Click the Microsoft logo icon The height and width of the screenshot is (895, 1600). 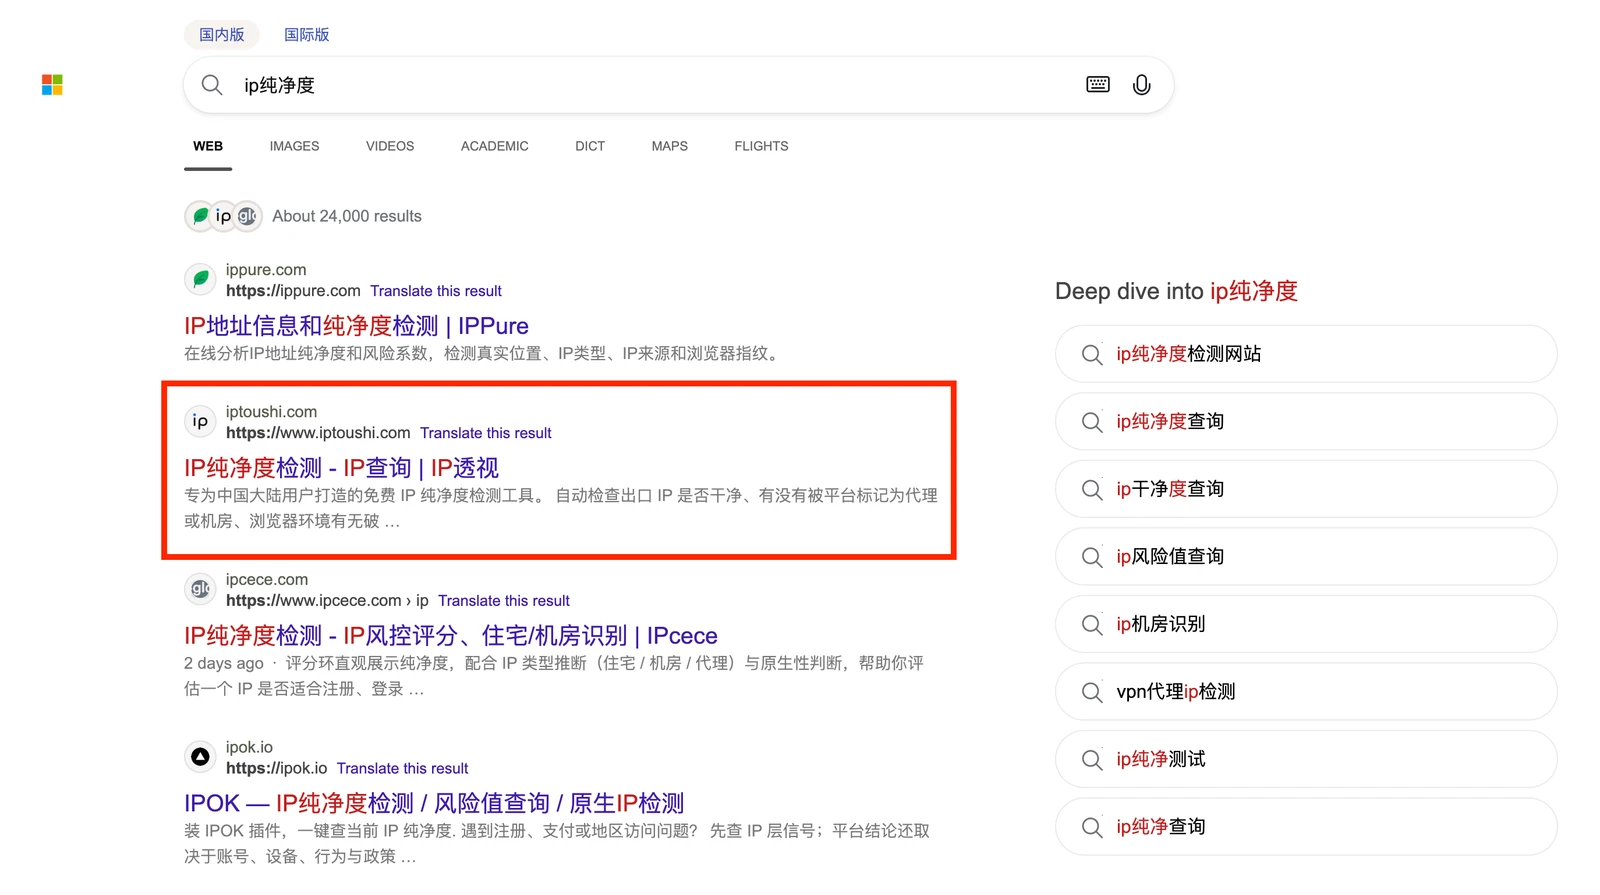[52, 85]
